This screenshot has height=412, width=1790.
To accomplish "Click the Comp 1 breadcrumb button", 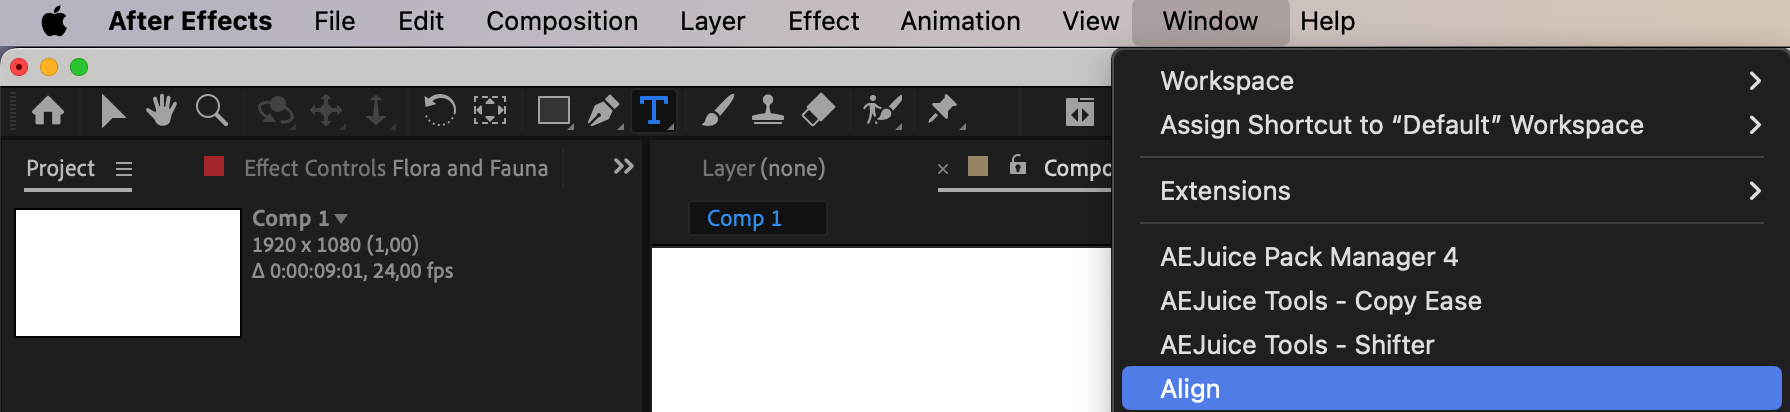I will tap(744, 218).
